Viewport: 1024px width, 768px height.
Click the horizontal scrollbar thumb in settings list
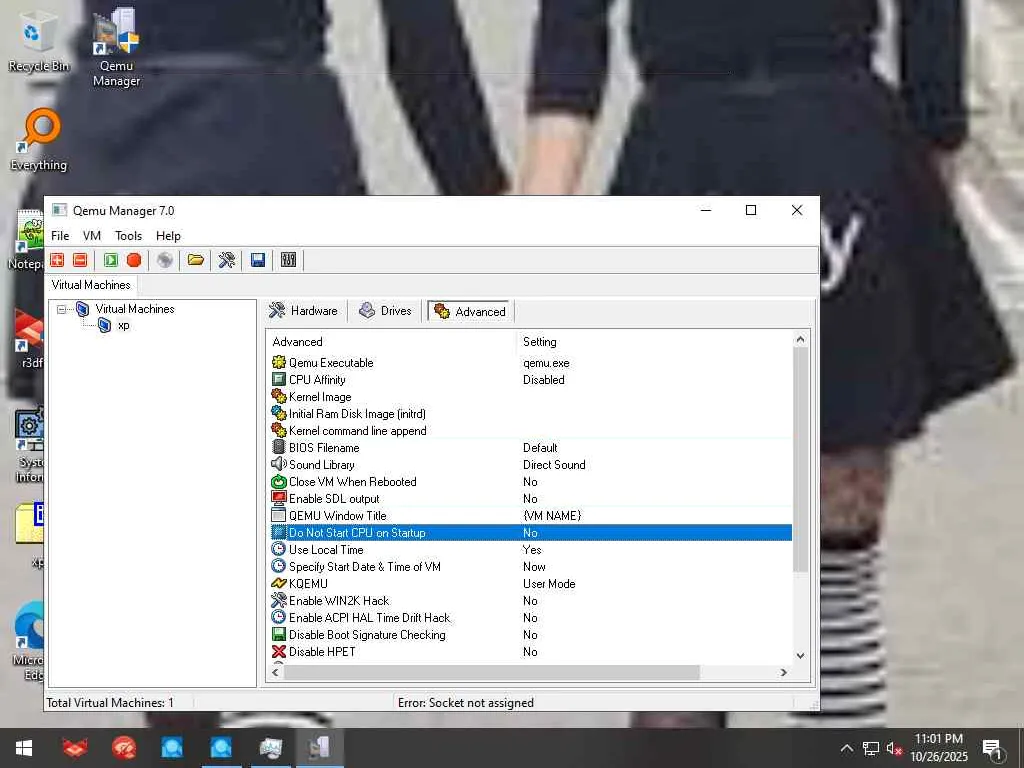[492, 672]
